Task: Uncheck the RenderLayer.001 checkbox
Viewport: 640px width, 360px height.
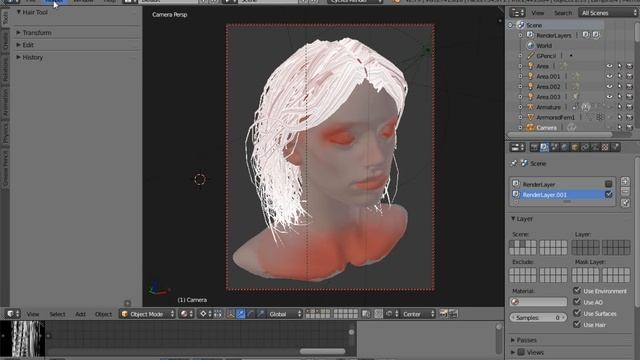Action: pos(608,194)
